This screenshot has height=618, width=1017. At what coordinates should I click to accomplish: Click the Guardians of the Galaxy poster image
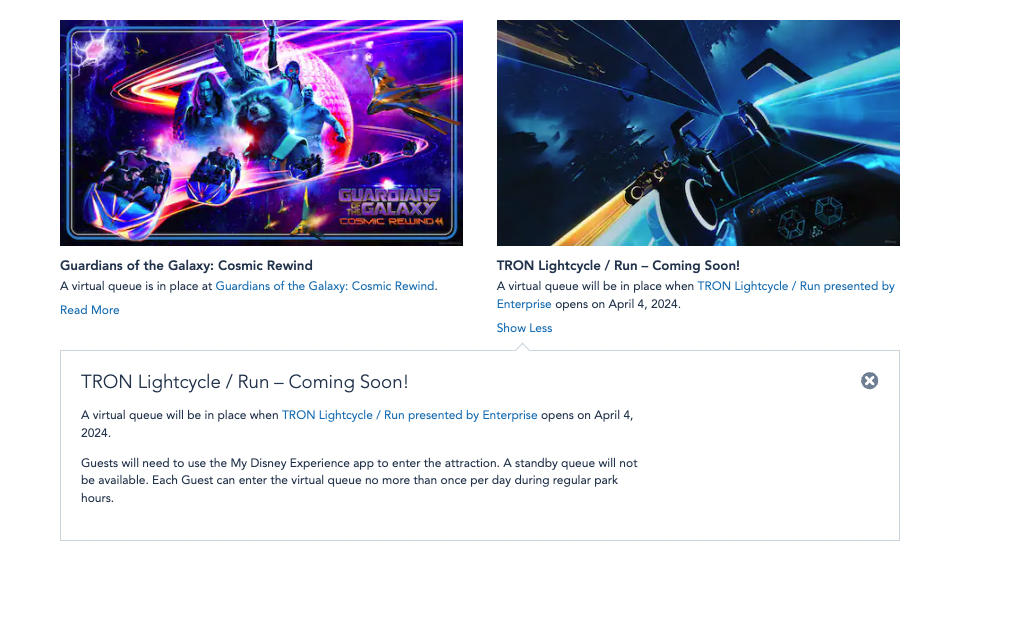click(261, 133)
